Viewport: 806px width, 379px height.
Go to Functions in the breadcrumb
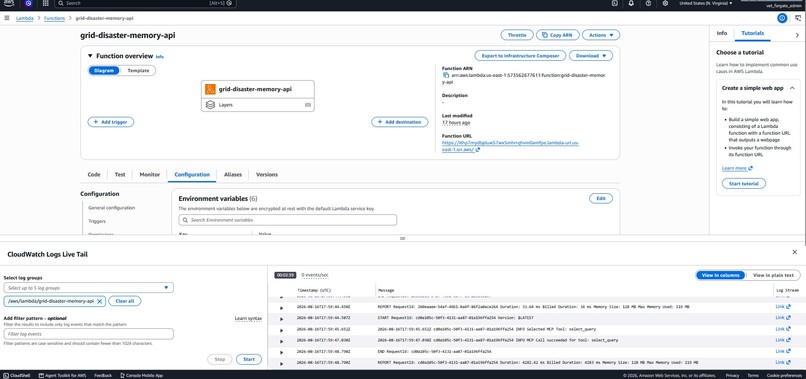[x=54, y=18]
